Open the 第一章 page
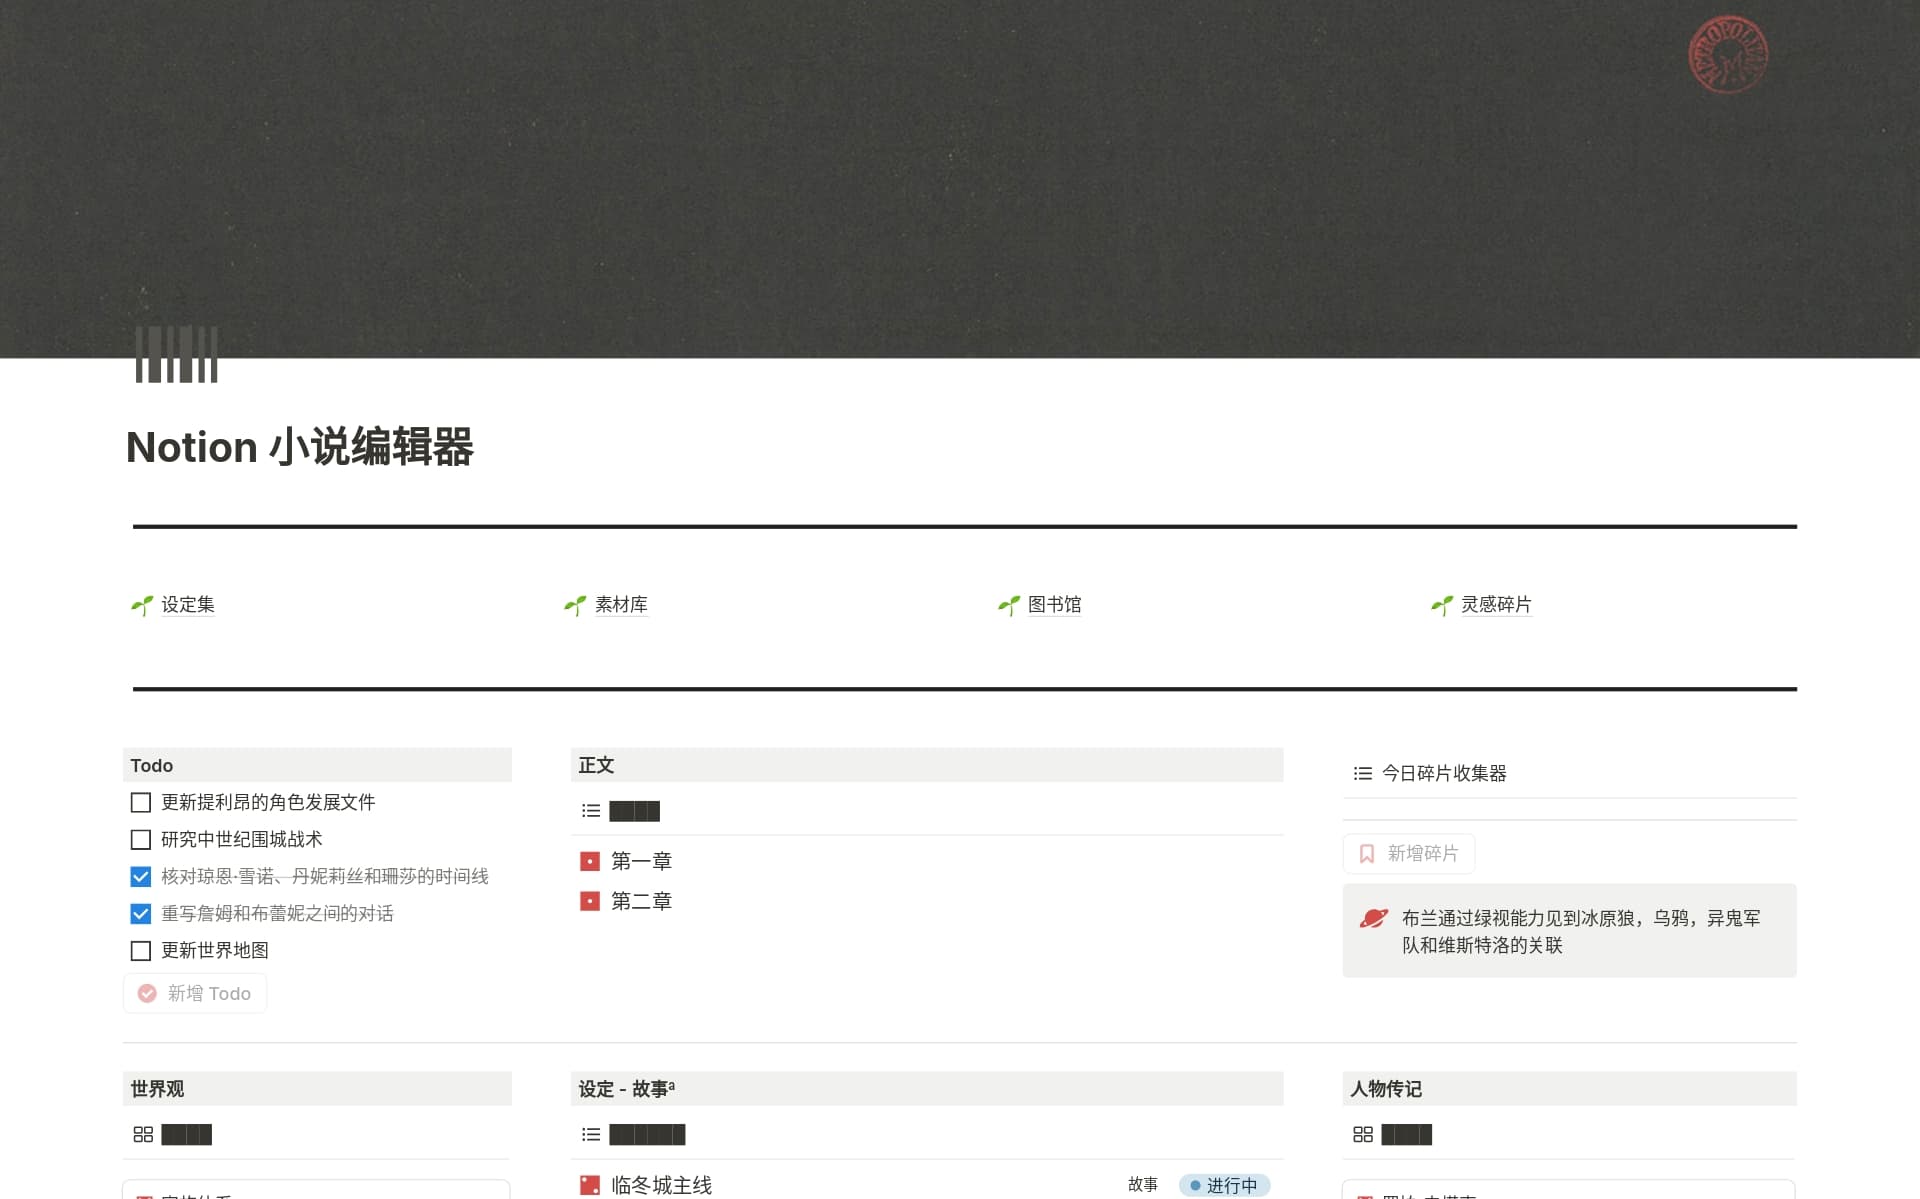This screenshot has height=1199, width=1920. [x=641, y=861]
